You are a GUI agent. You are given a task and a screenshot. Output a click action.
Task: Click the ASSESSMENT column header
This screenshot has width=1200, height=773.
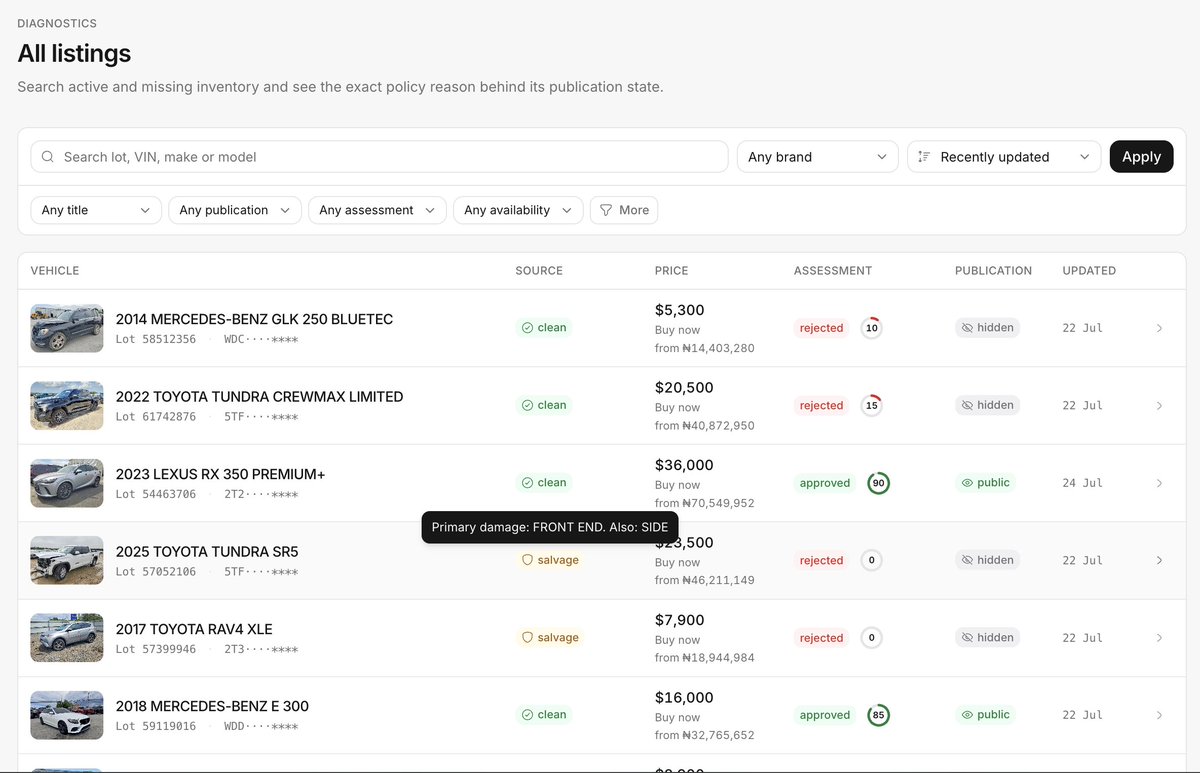coord(833,271)
